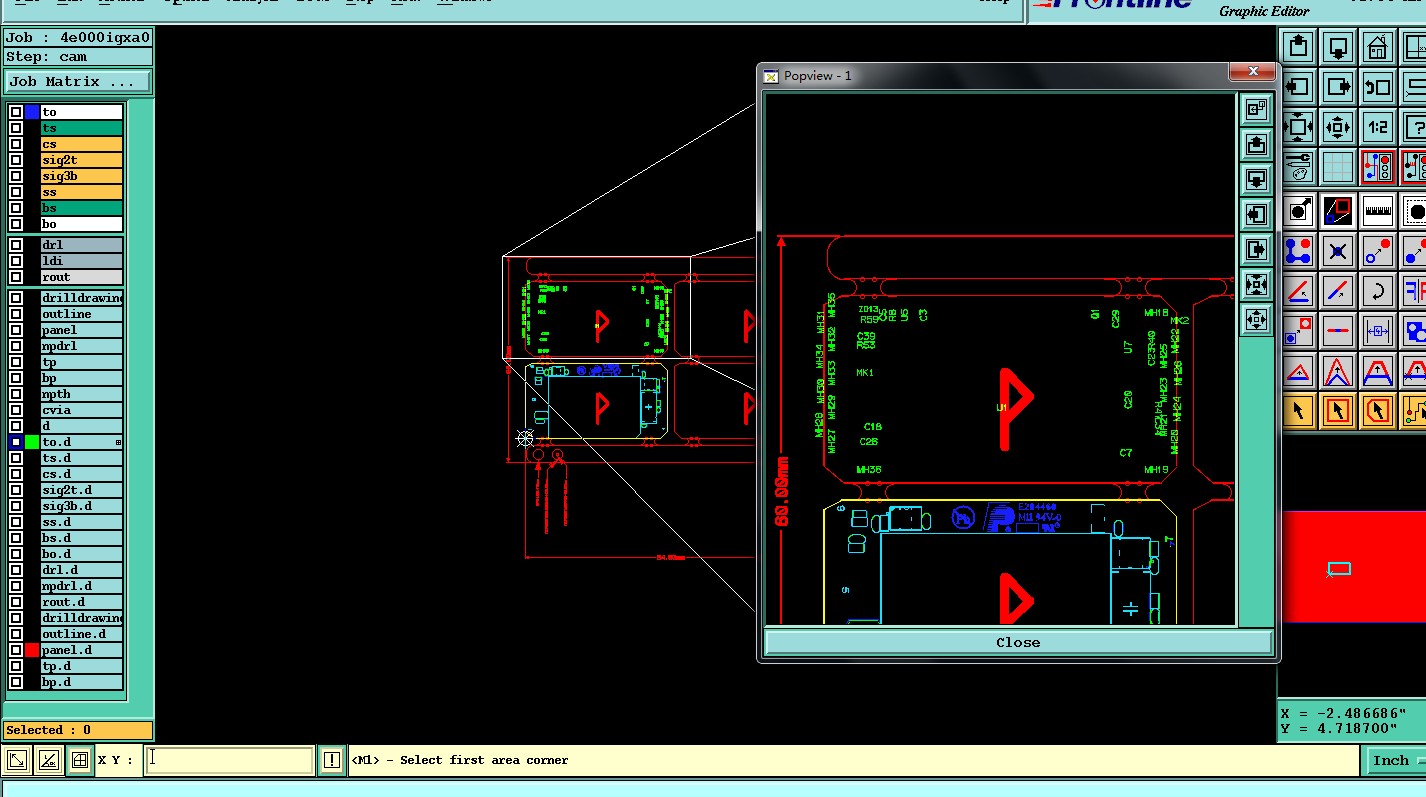Screen dimensions: 1426x797
Task: Toggle the checkbox for layer ts
Action: coord(16,128)
